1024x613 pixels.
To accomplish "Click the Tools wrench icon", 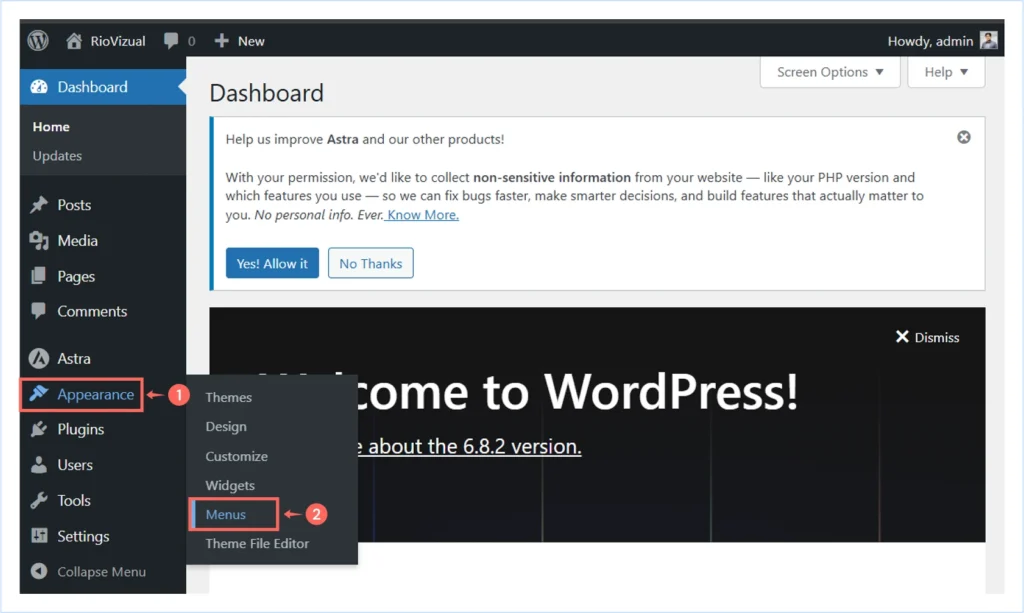I will [41, 500].
